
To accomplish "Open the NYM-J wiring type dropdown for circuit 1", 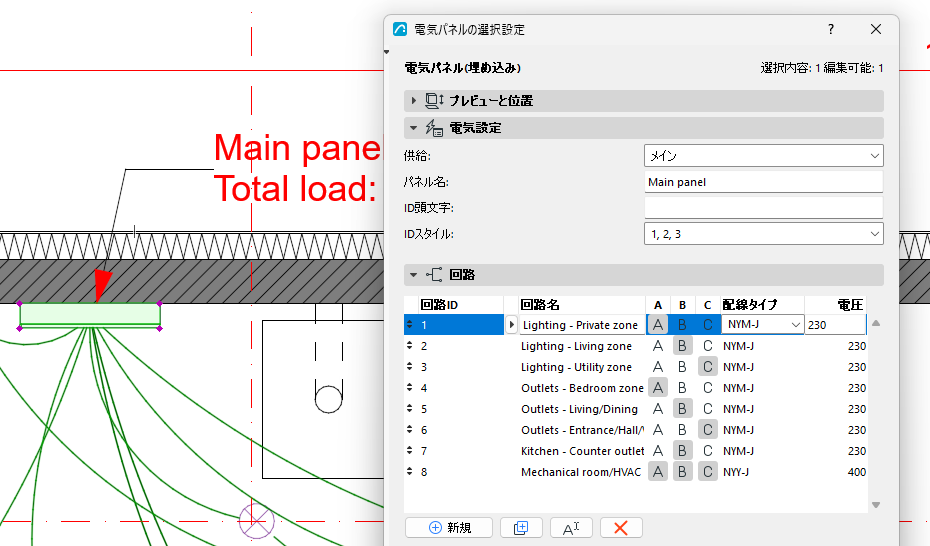I will (x=763, y=325).
